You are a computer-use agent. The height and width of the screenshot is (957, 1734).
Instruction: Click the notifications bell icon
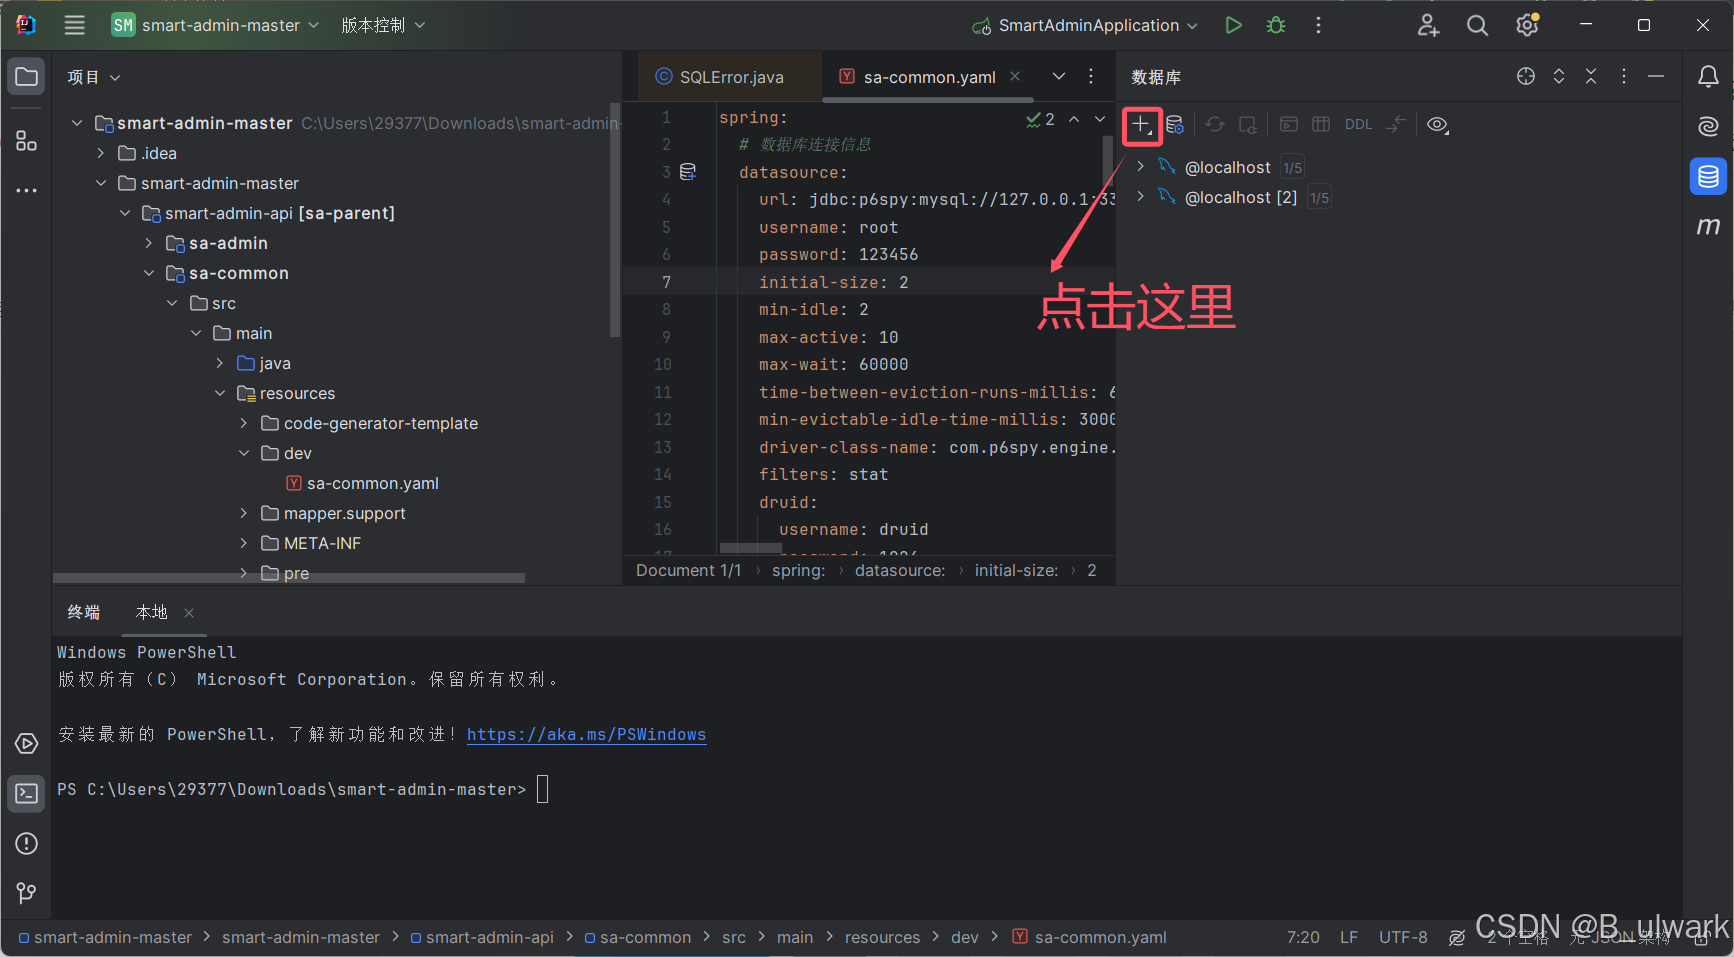[1708, 76]
